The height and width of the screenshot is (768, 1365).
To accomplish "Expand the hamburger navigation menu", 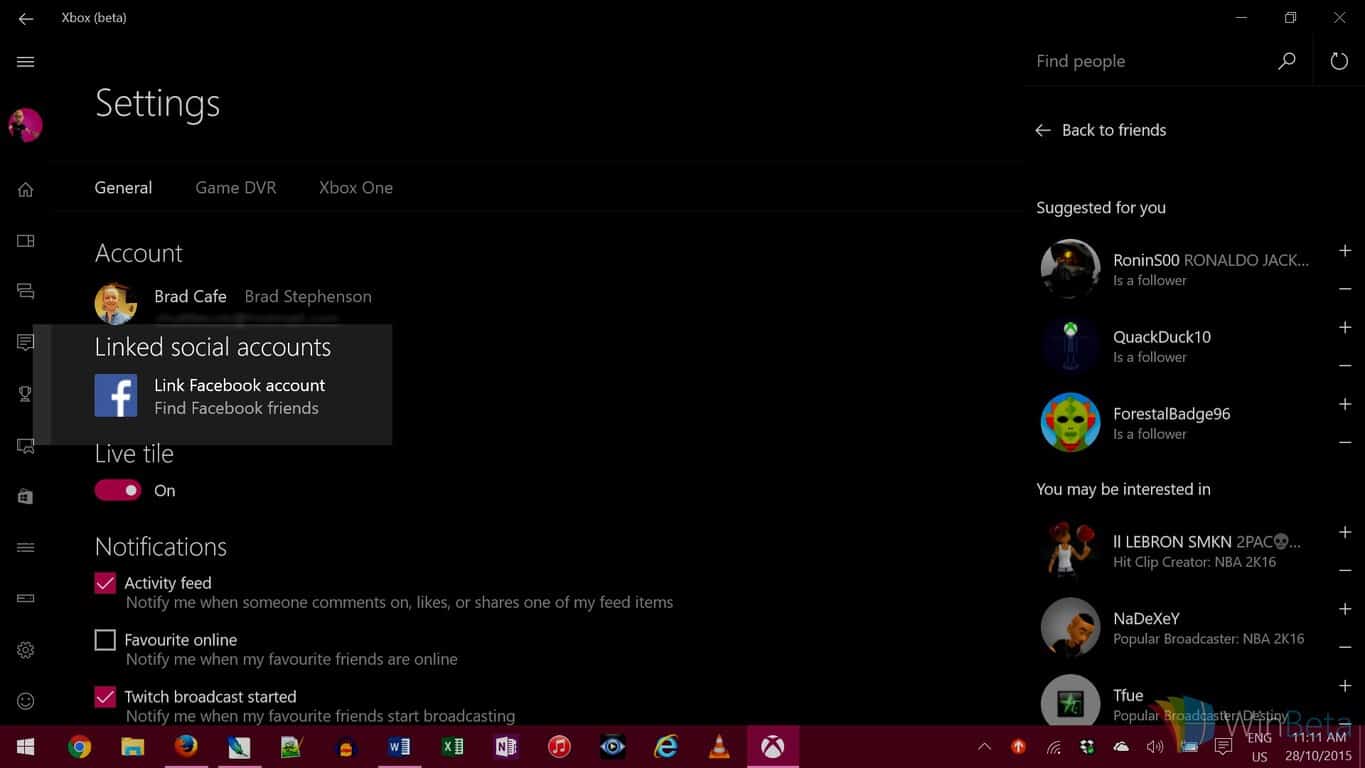I will click(25, 61).
